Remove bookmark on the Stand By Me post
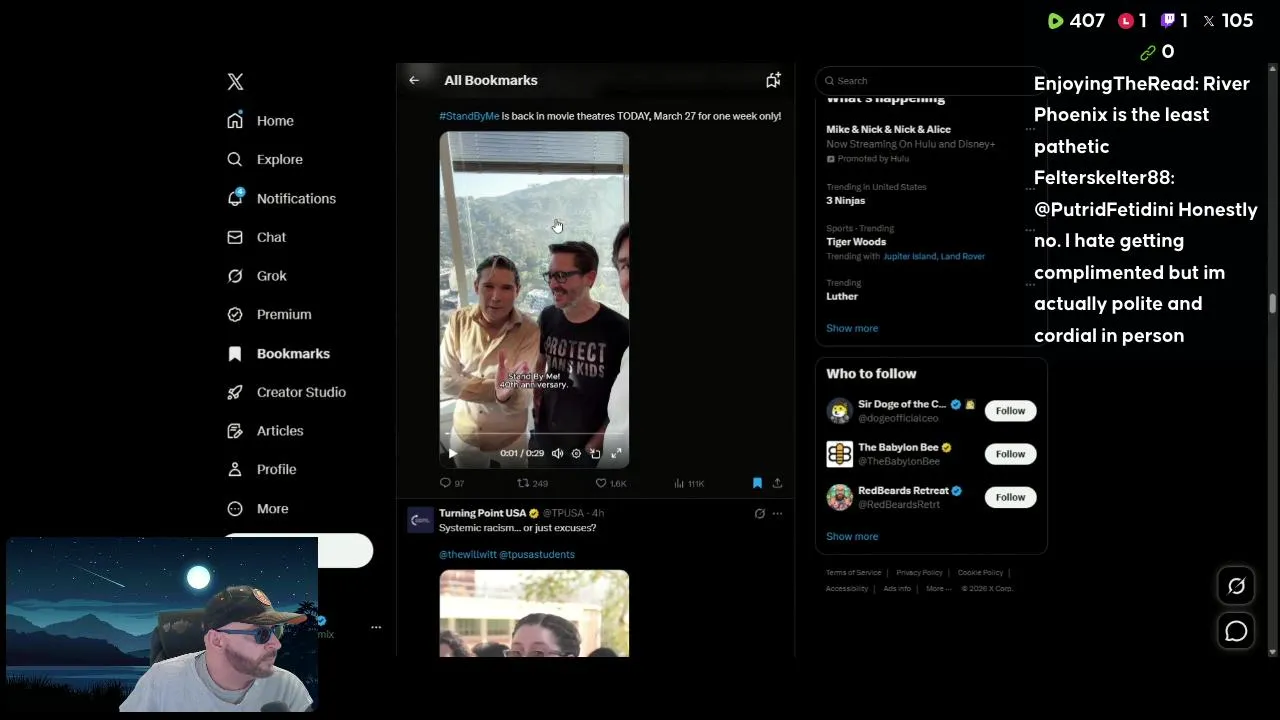This screenshot has height=720, width=1280. click(x=757, y=483)
